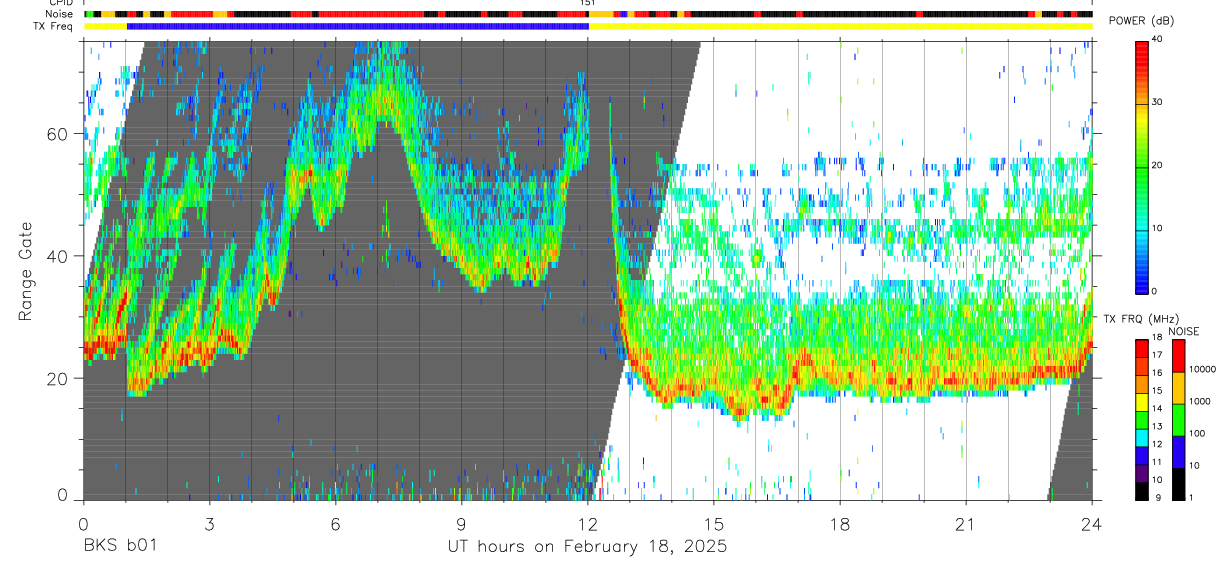Viewport: 1228px width, 567px height.
Task: Click the 0 tick on UT hours axis
Action: (x=83, y=523)
